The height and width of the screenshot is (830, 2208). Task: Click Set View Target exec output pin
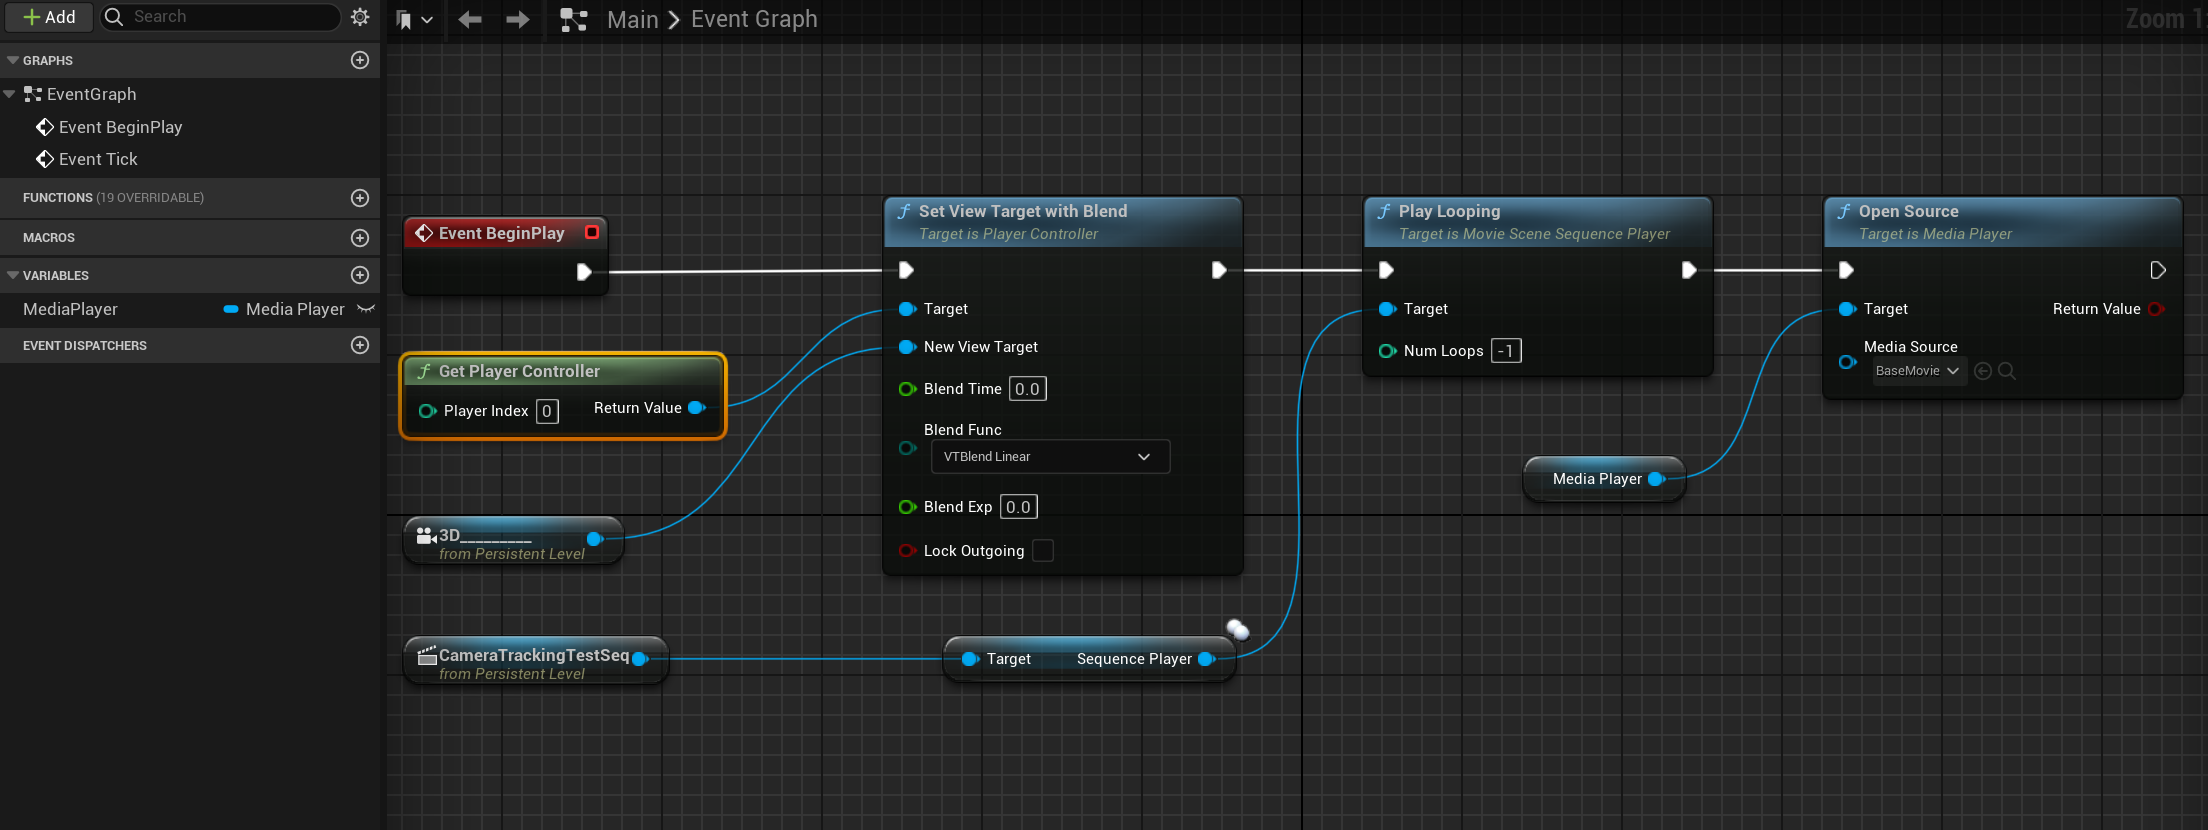[x=1219, y=270]
